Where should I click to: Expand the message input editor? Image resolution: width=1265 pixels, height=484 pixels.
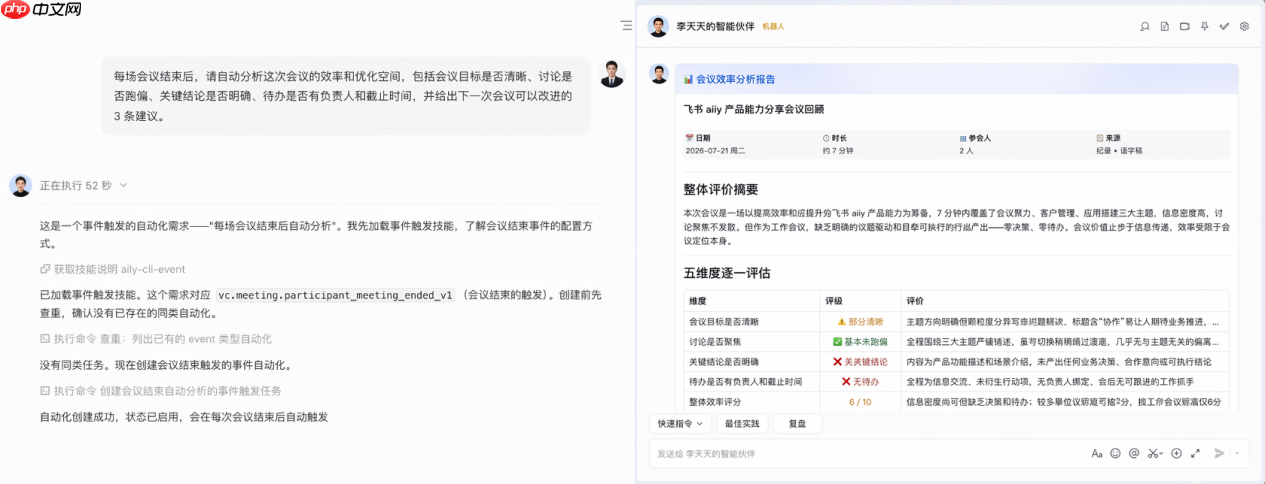pyautogui.click(x=1195, y=453)
